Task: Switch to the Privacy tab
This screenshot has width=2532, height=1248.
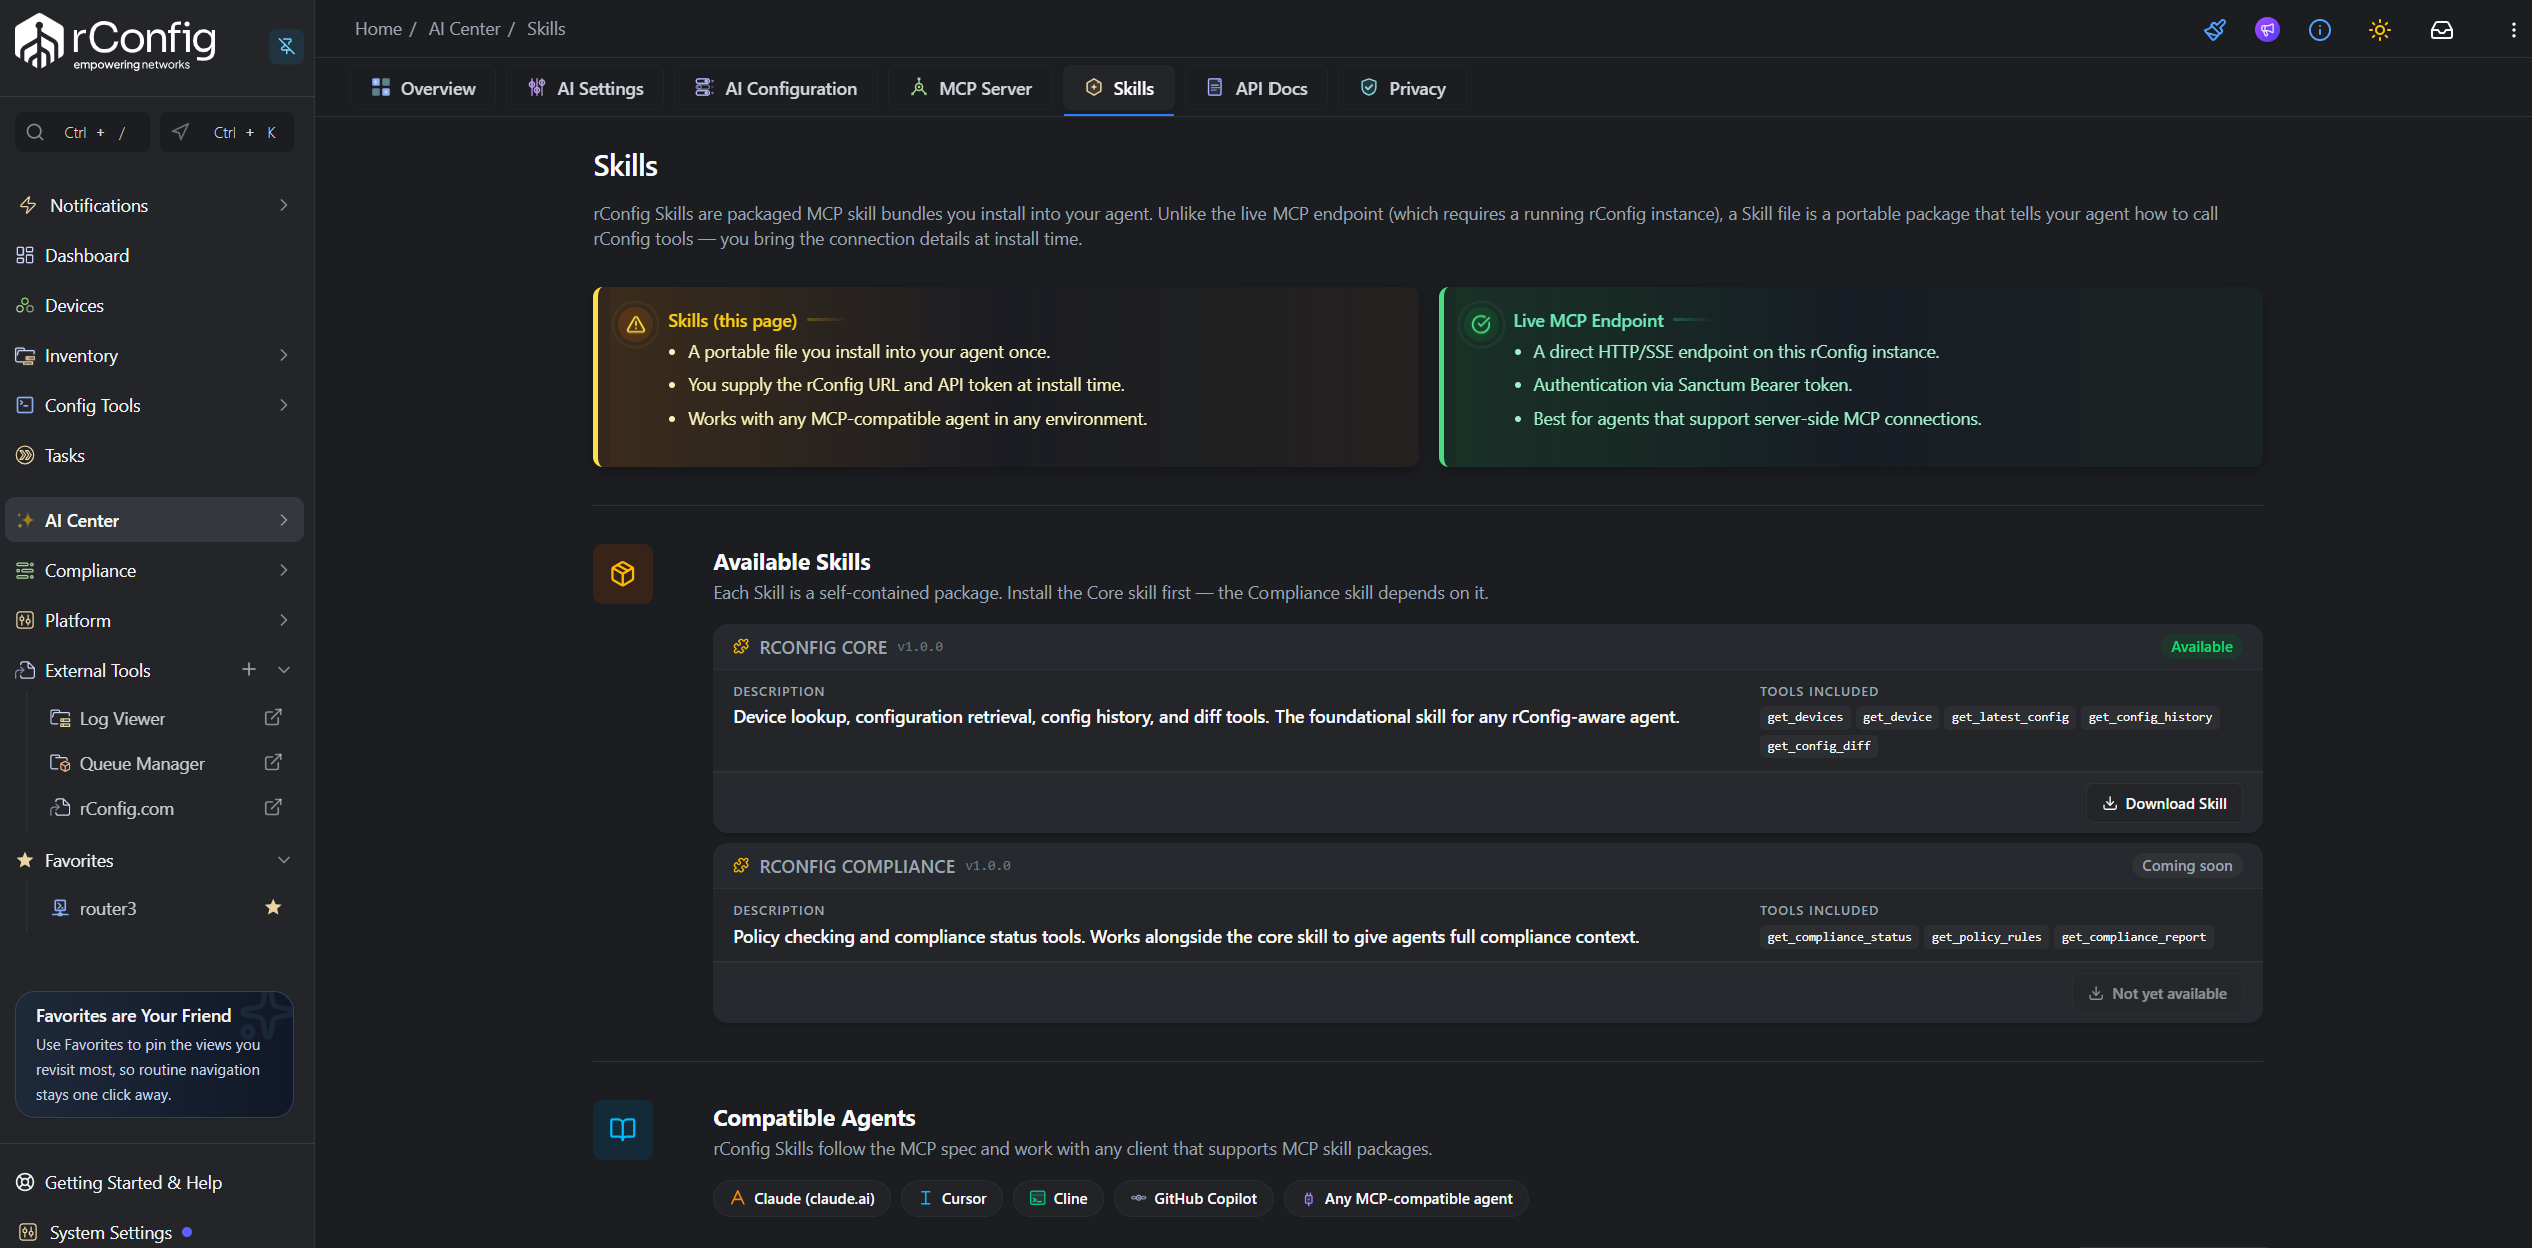Action: (x=1403, y=88)
